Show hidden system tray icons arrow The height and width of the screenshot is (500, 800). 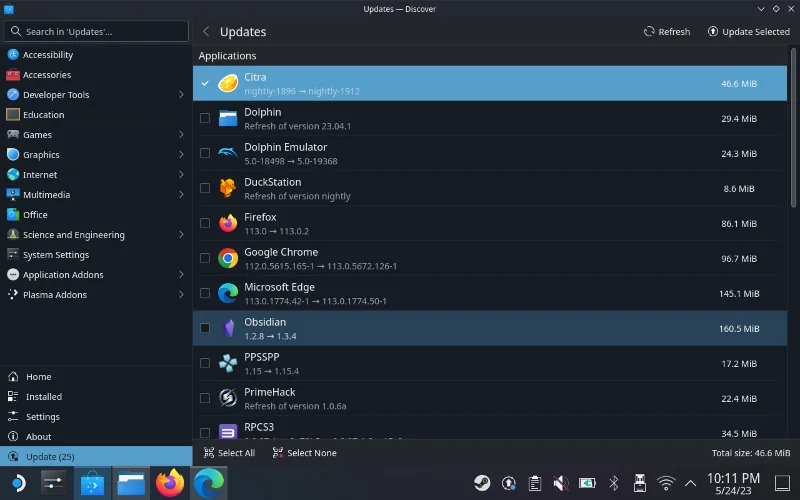[690, 483]
